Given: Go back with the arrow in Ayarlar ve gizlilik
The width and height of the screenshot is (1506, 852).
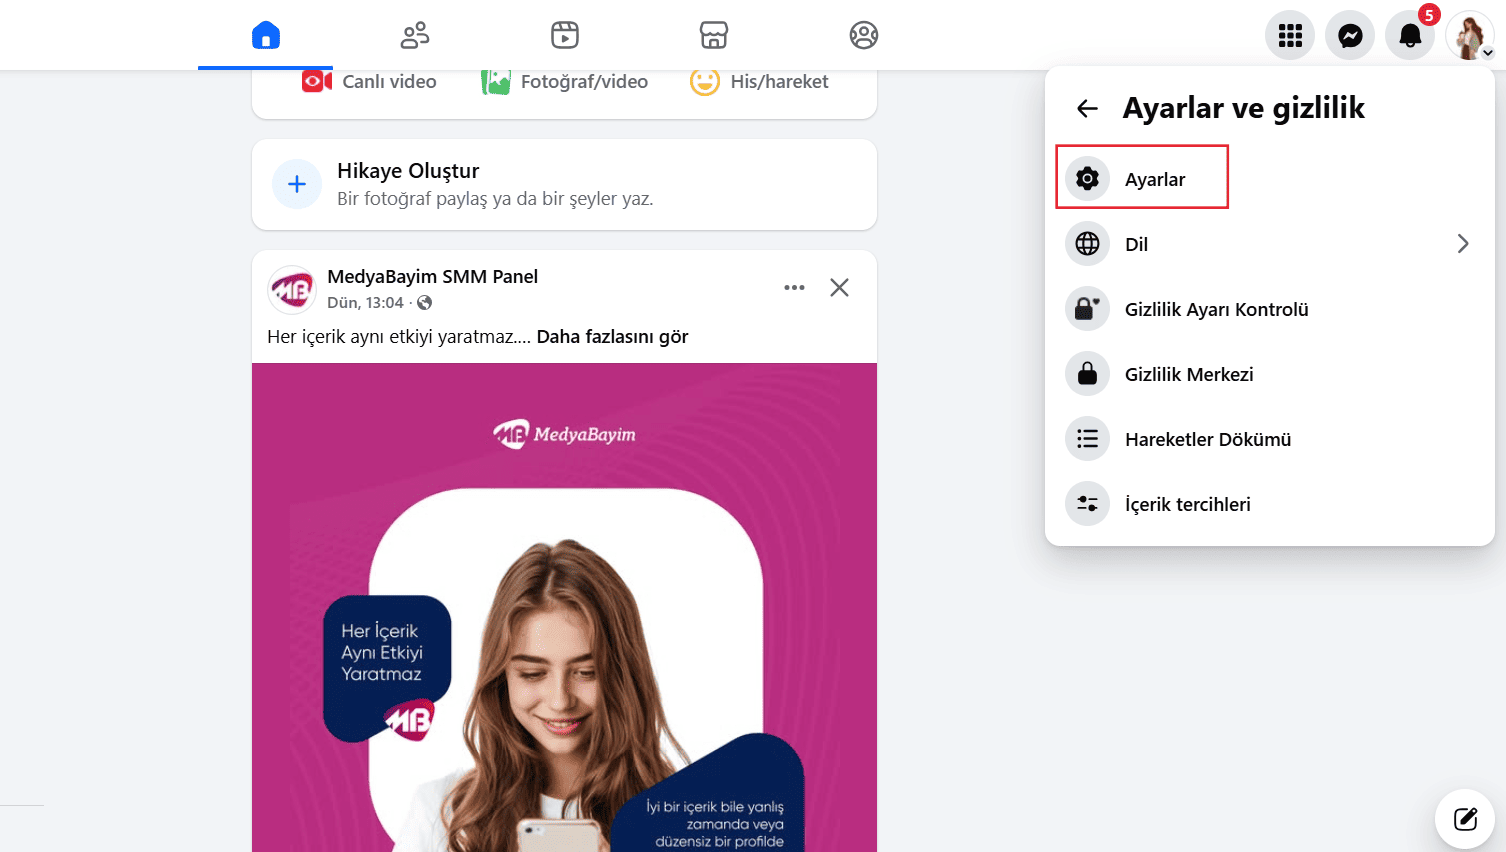Looking at the screenshot, I should [1086, 108].
